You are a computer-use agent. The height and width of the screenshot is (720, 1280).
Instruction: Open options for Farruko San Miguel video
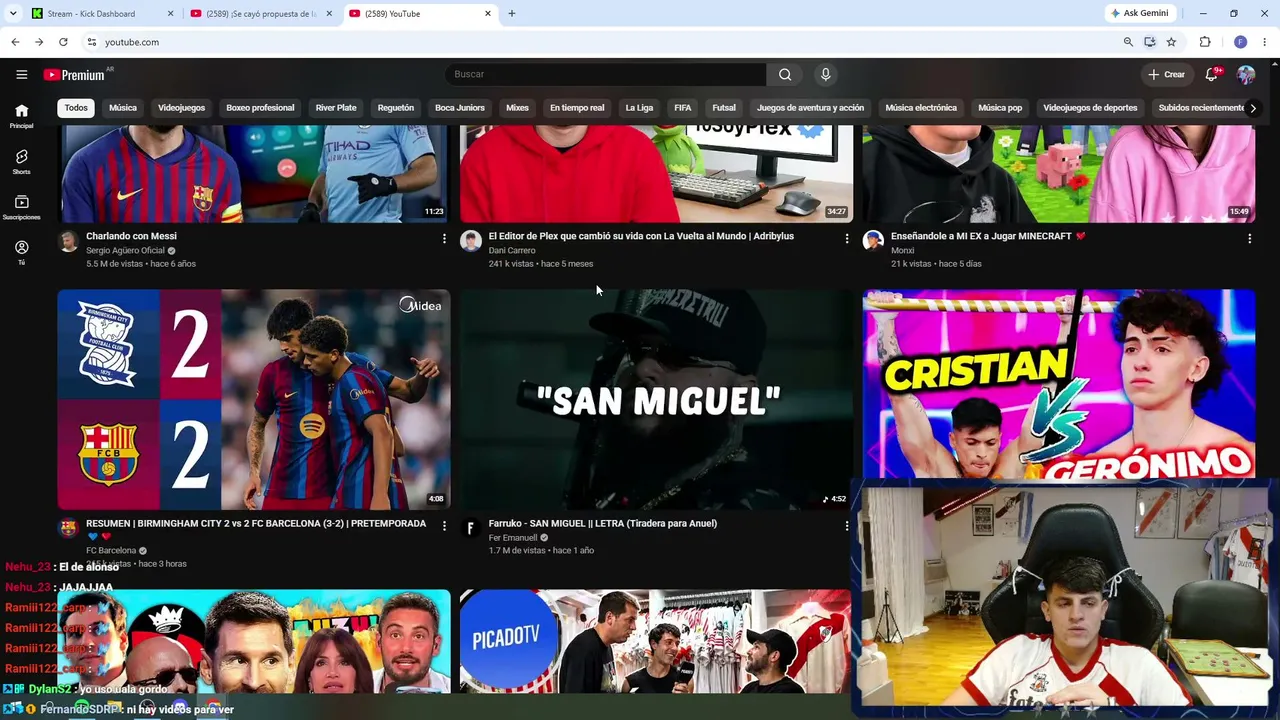[x=847, y=526]
